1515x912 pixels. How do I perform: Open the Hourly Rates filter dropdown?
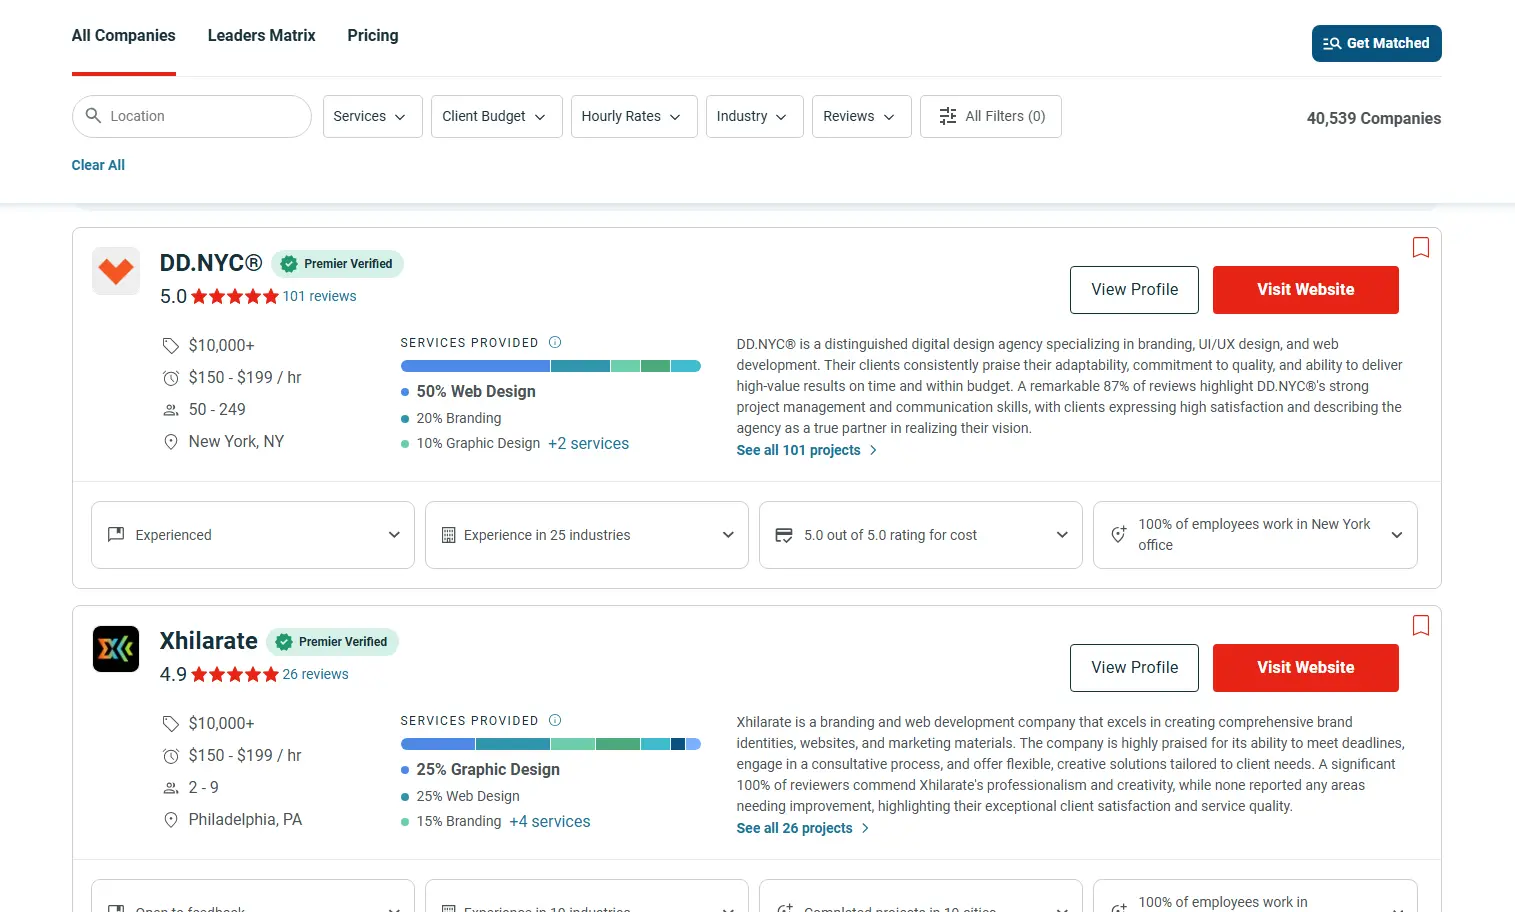pos(634,116)
